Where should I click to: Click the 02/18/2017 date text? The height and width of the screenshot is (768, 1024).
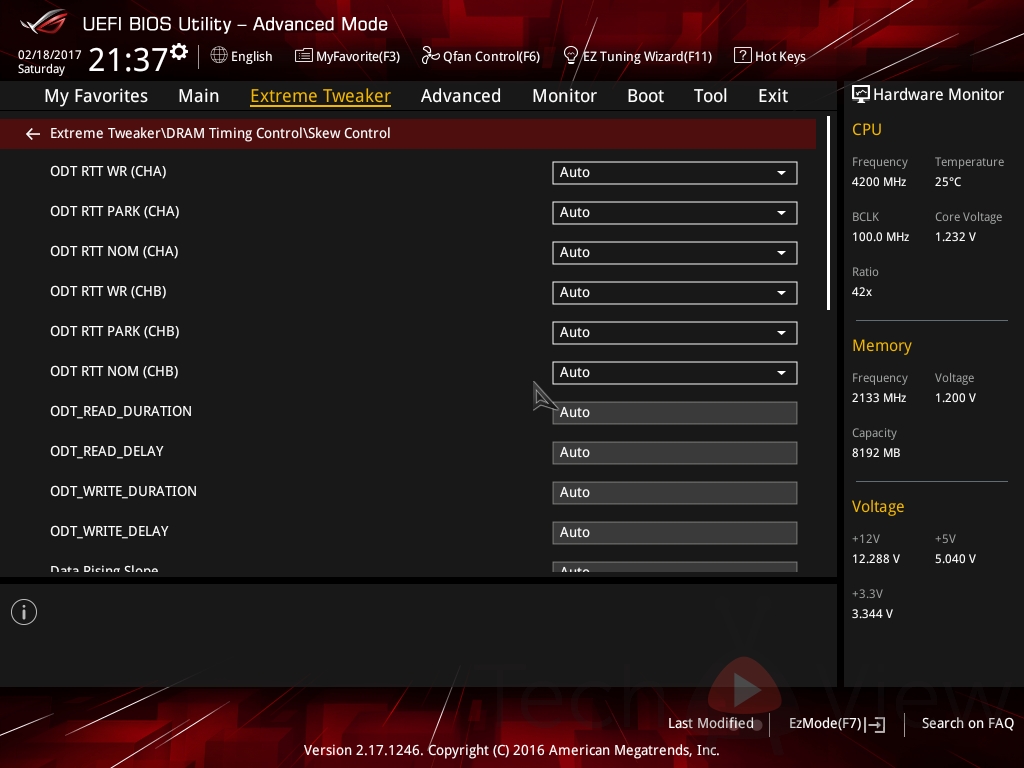click(x=49, y=55)
